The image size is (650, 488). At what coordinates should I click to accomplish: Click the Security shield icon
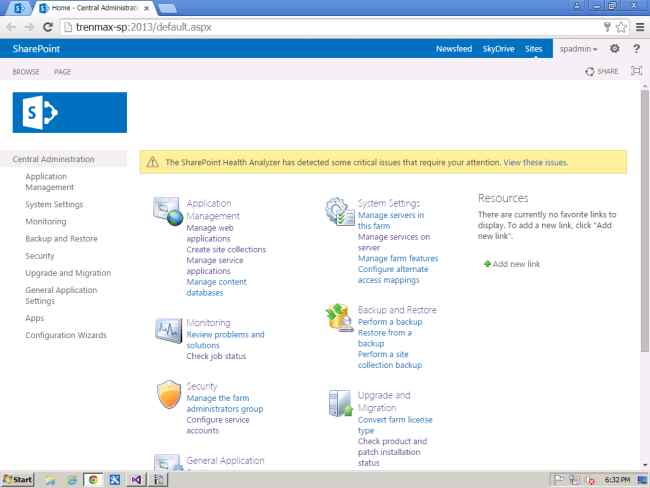coord(169,394)
